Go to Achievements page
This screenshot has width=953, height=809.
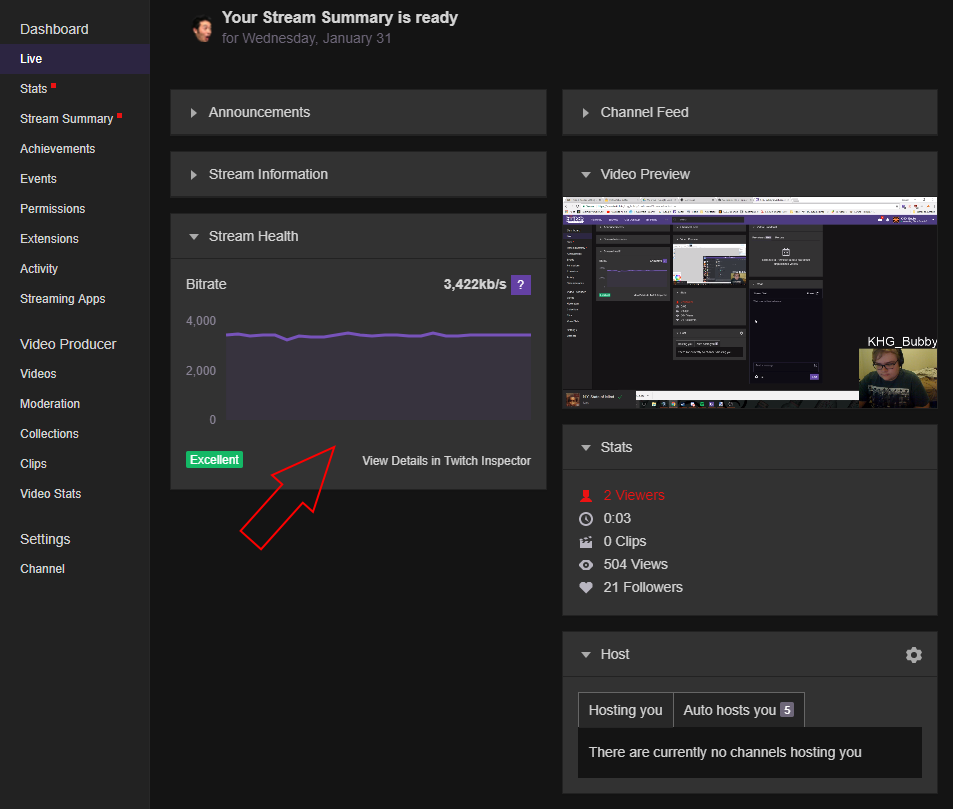(58, 149)
